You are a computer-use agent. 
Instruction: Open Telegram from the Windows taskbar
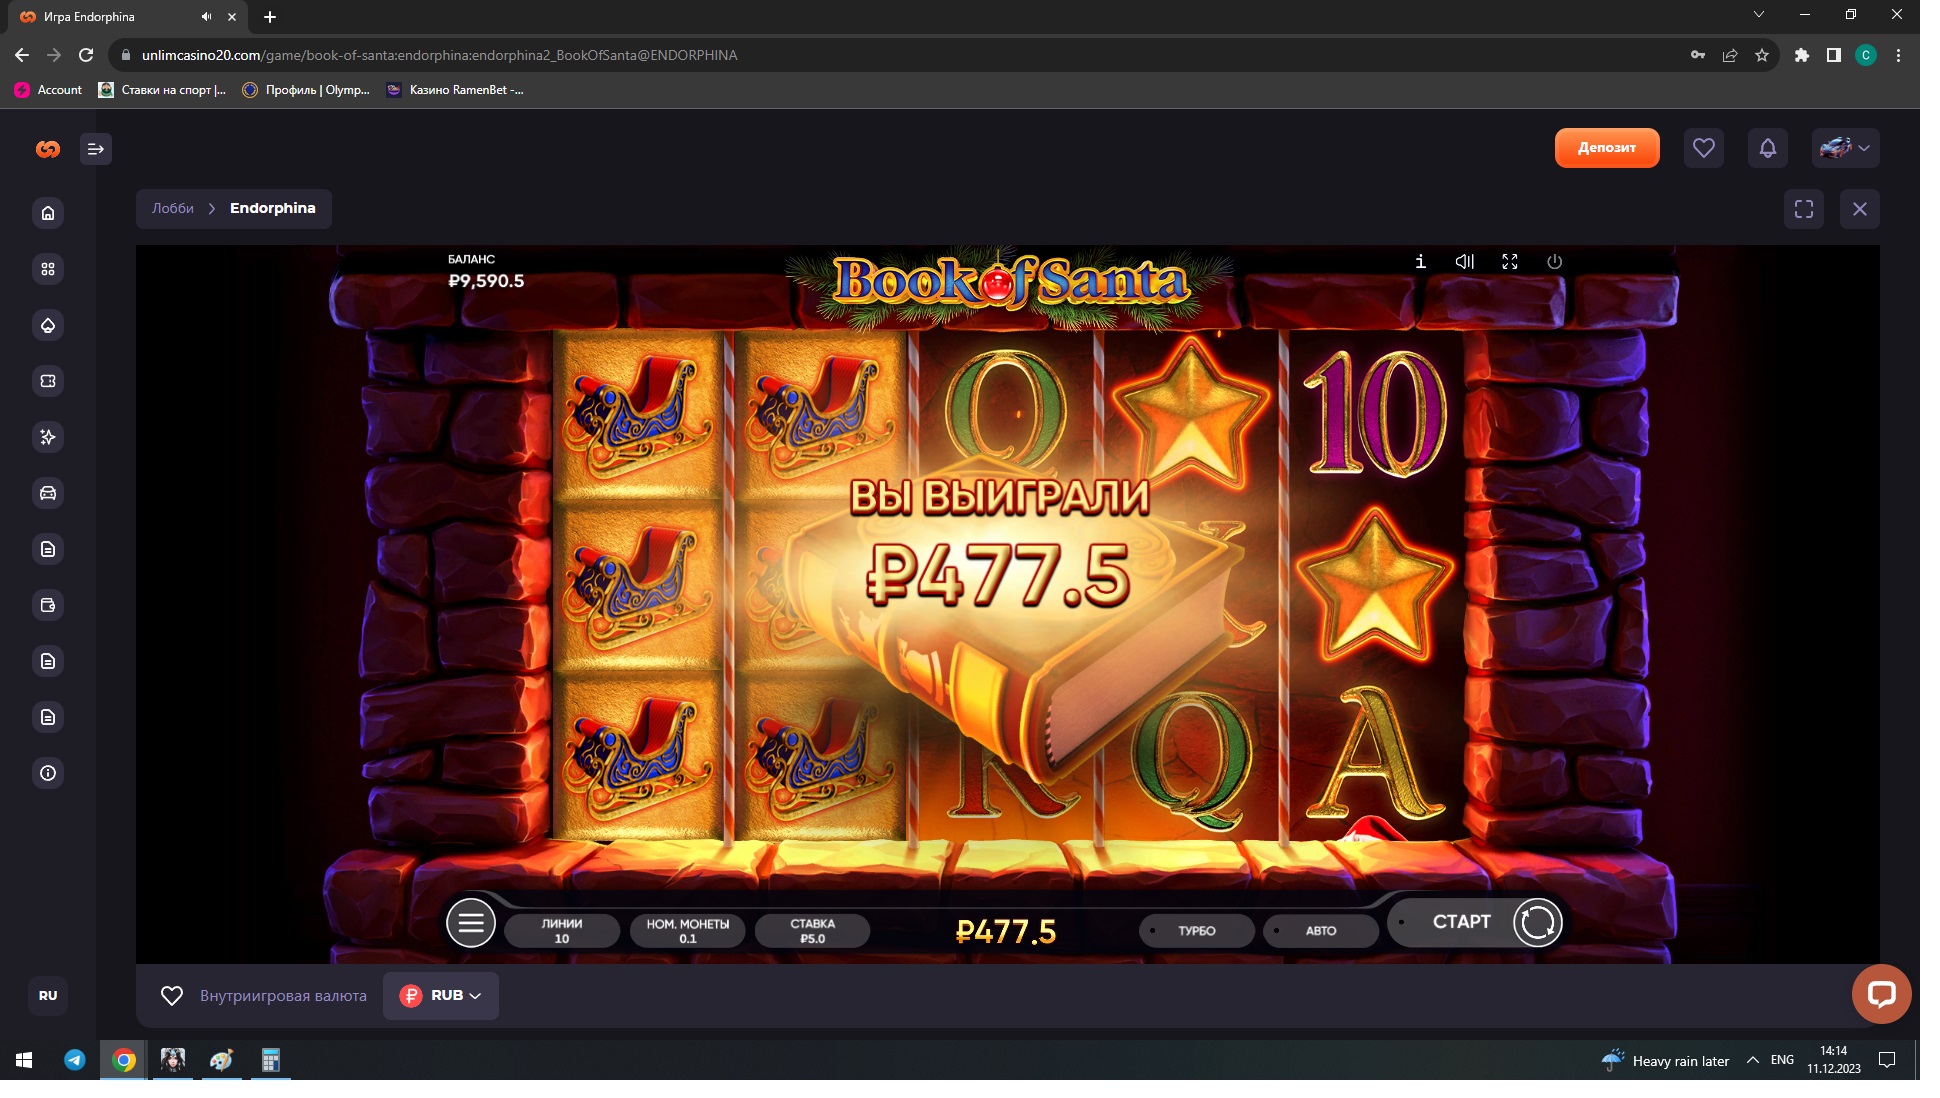pyautogui.click(x=75, y=1060)
